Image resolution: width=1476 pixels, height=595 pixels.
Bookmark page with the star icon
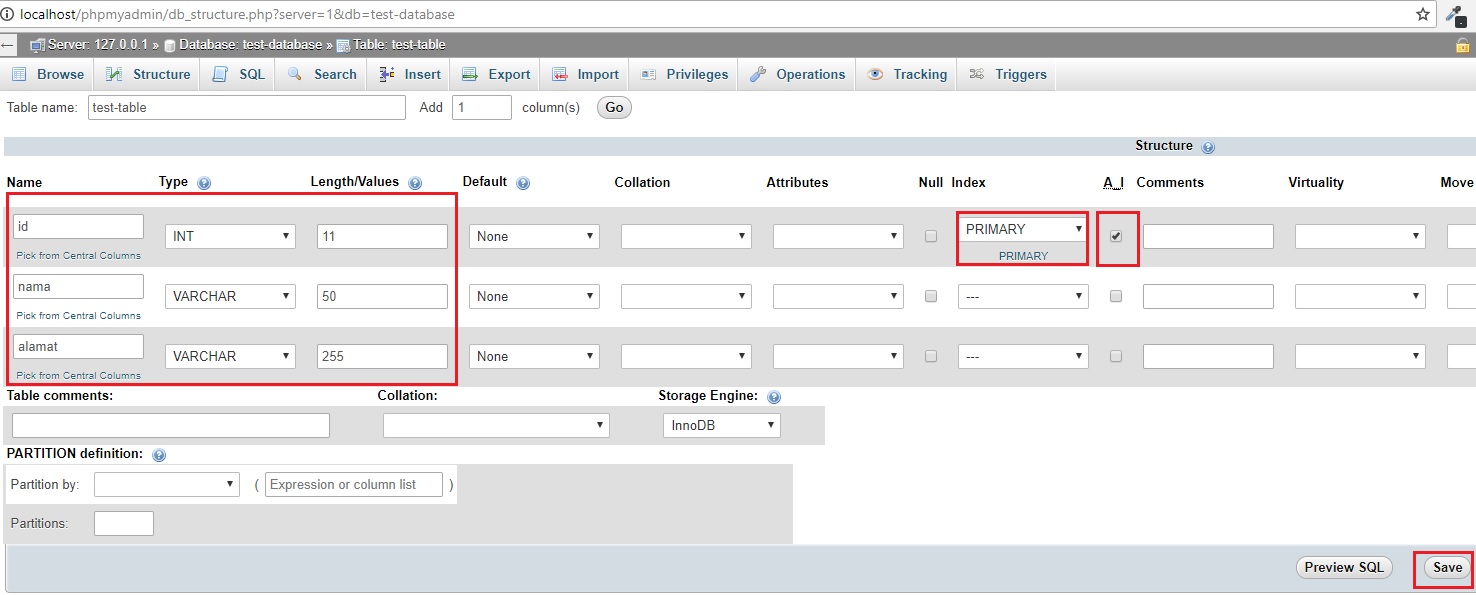1422,14
